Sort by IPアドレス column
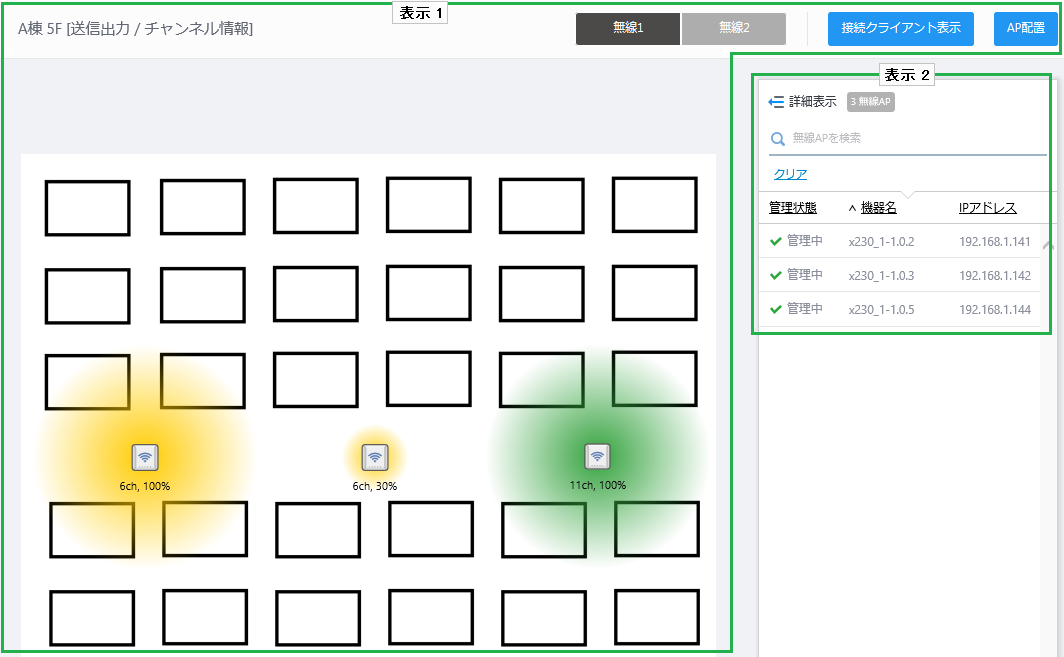1064x657 pixels. (x=987, y=208)
